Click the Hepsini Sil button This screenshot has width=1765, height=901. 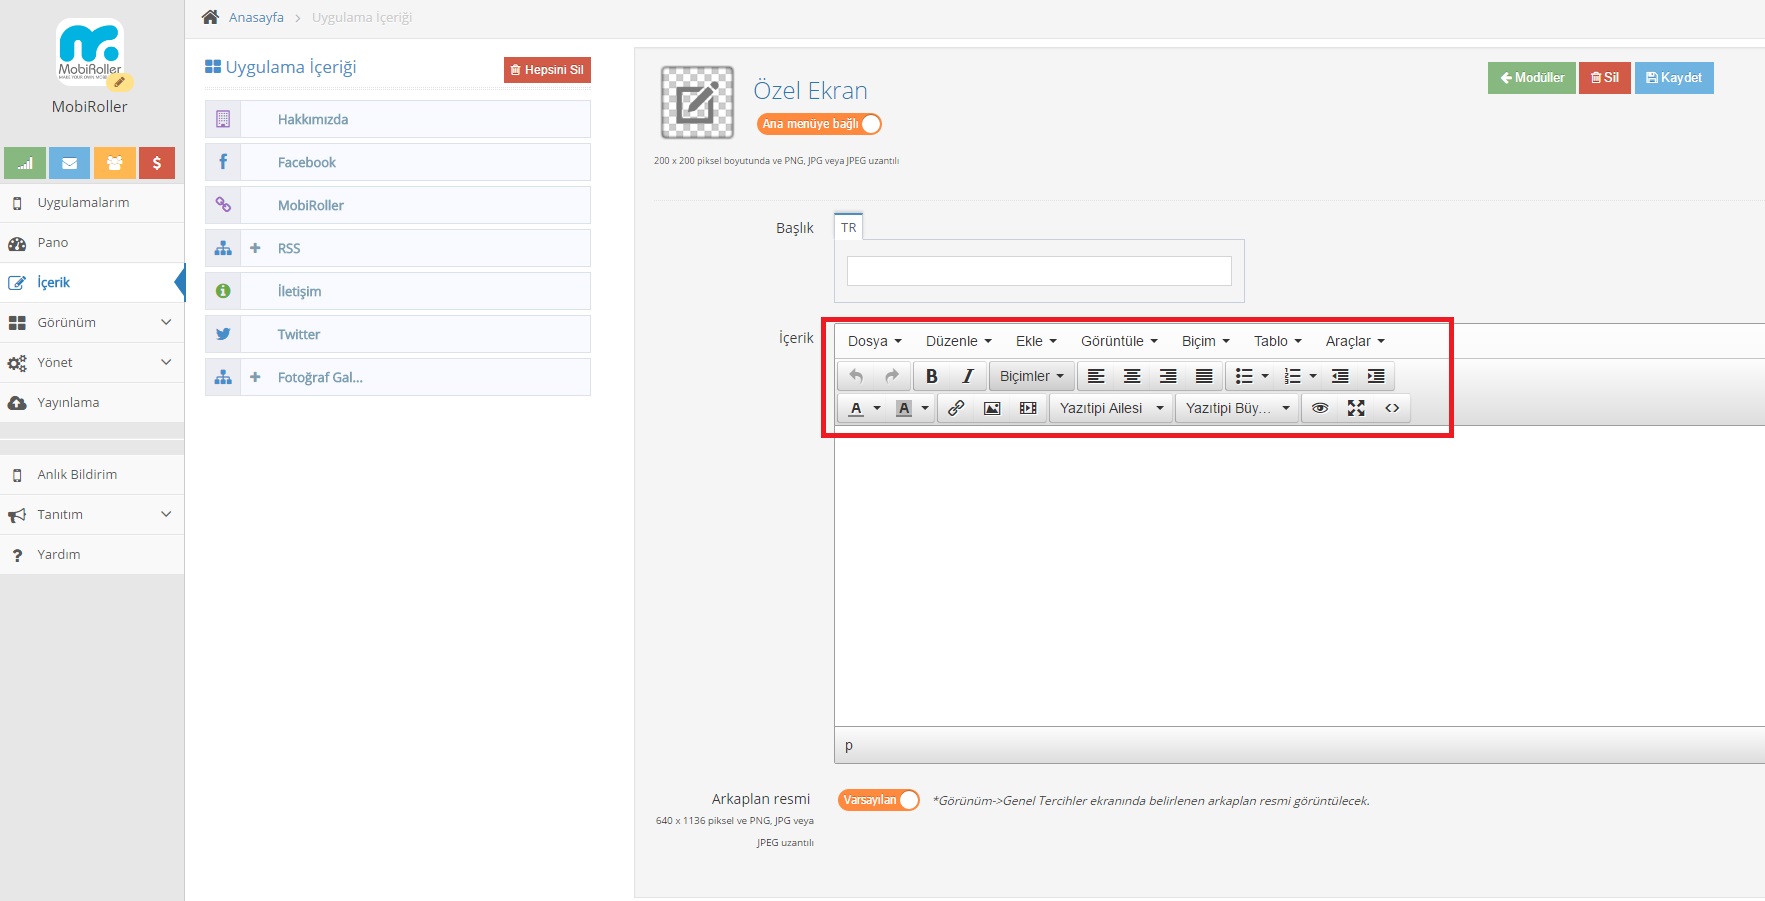(547, 70)
